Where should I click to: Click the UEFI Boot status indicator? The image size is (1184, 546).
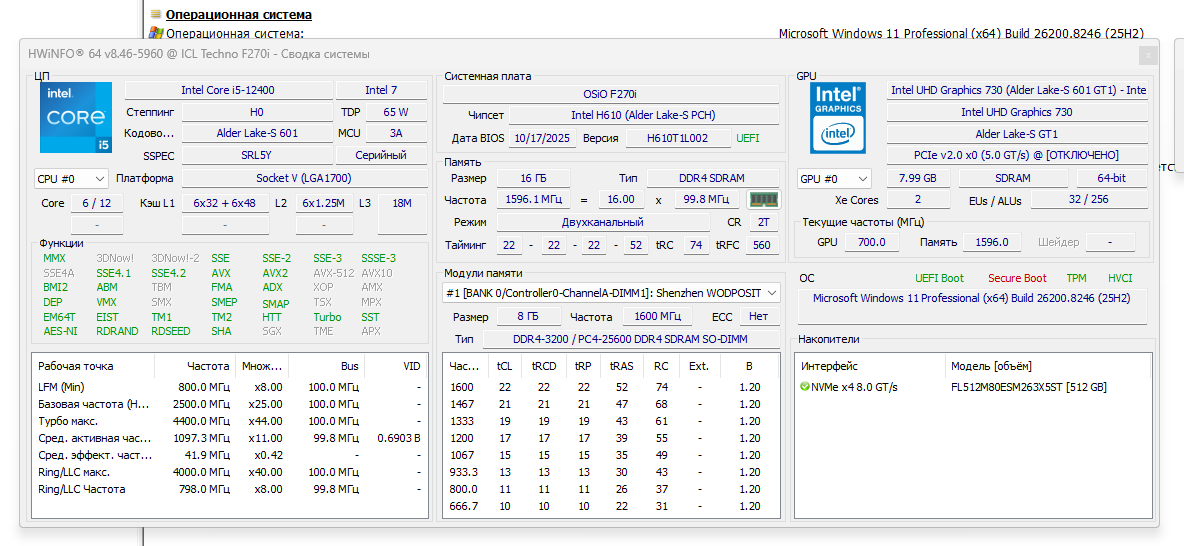(939, 278)
